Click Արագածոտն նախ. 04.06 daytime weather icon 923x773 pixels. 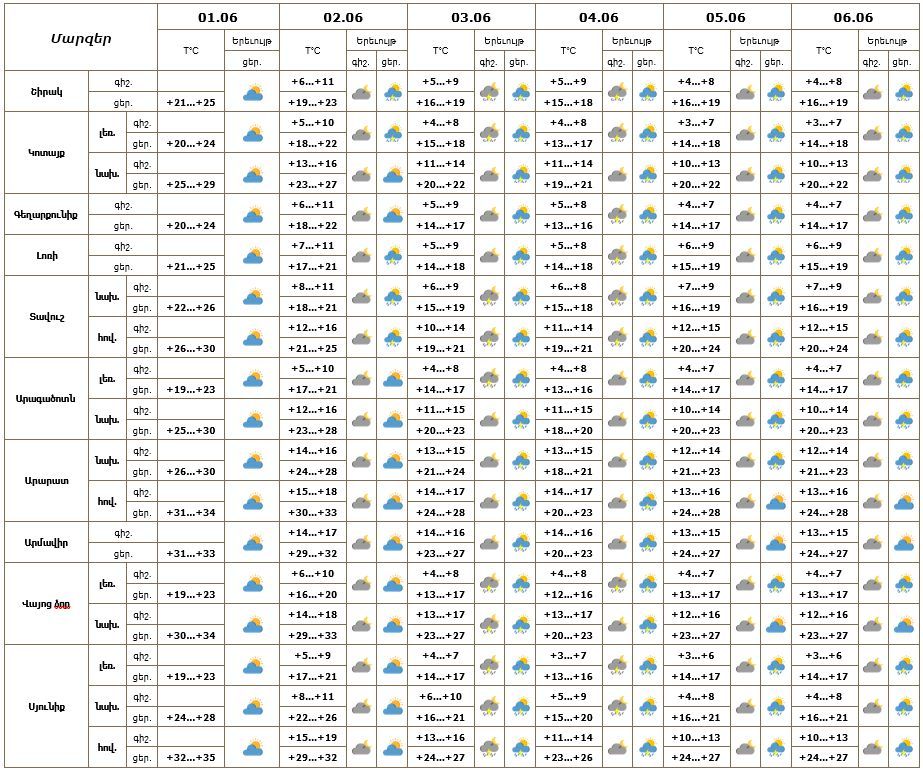pos(648,420)
